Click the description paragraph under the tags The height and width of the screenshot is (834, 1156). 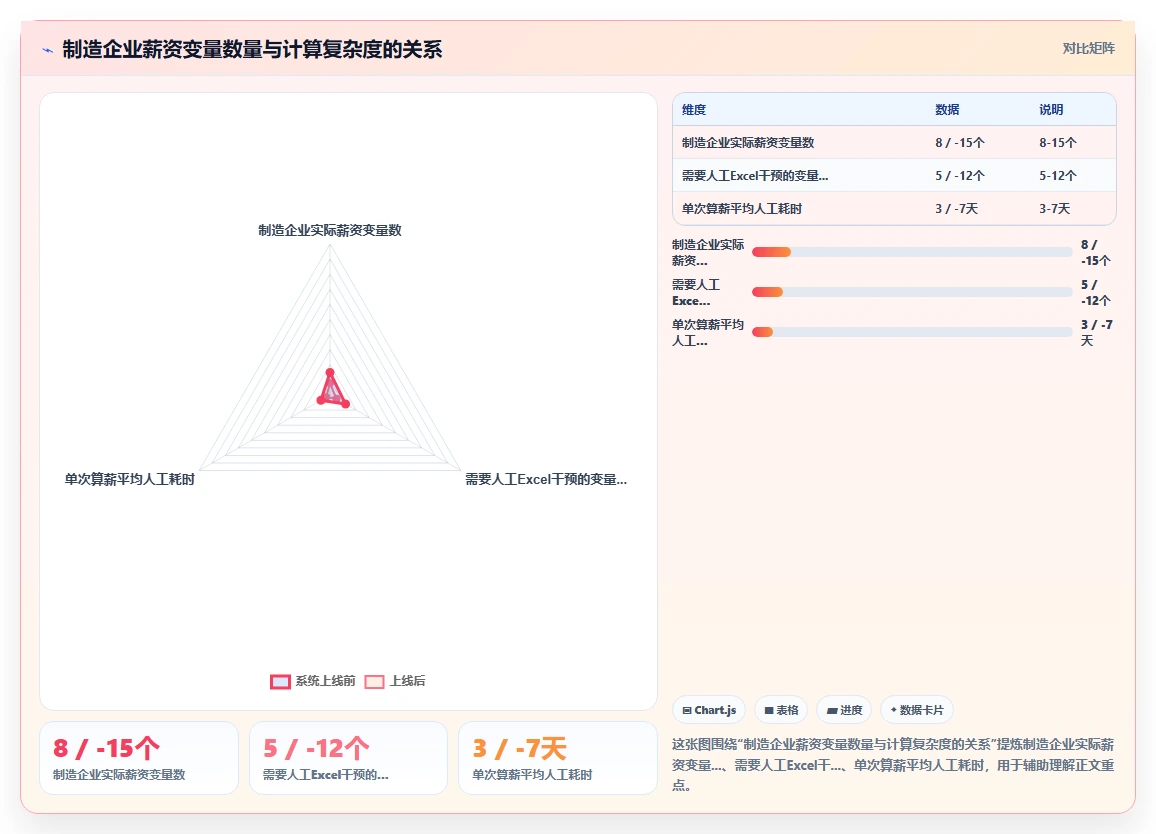893,765
